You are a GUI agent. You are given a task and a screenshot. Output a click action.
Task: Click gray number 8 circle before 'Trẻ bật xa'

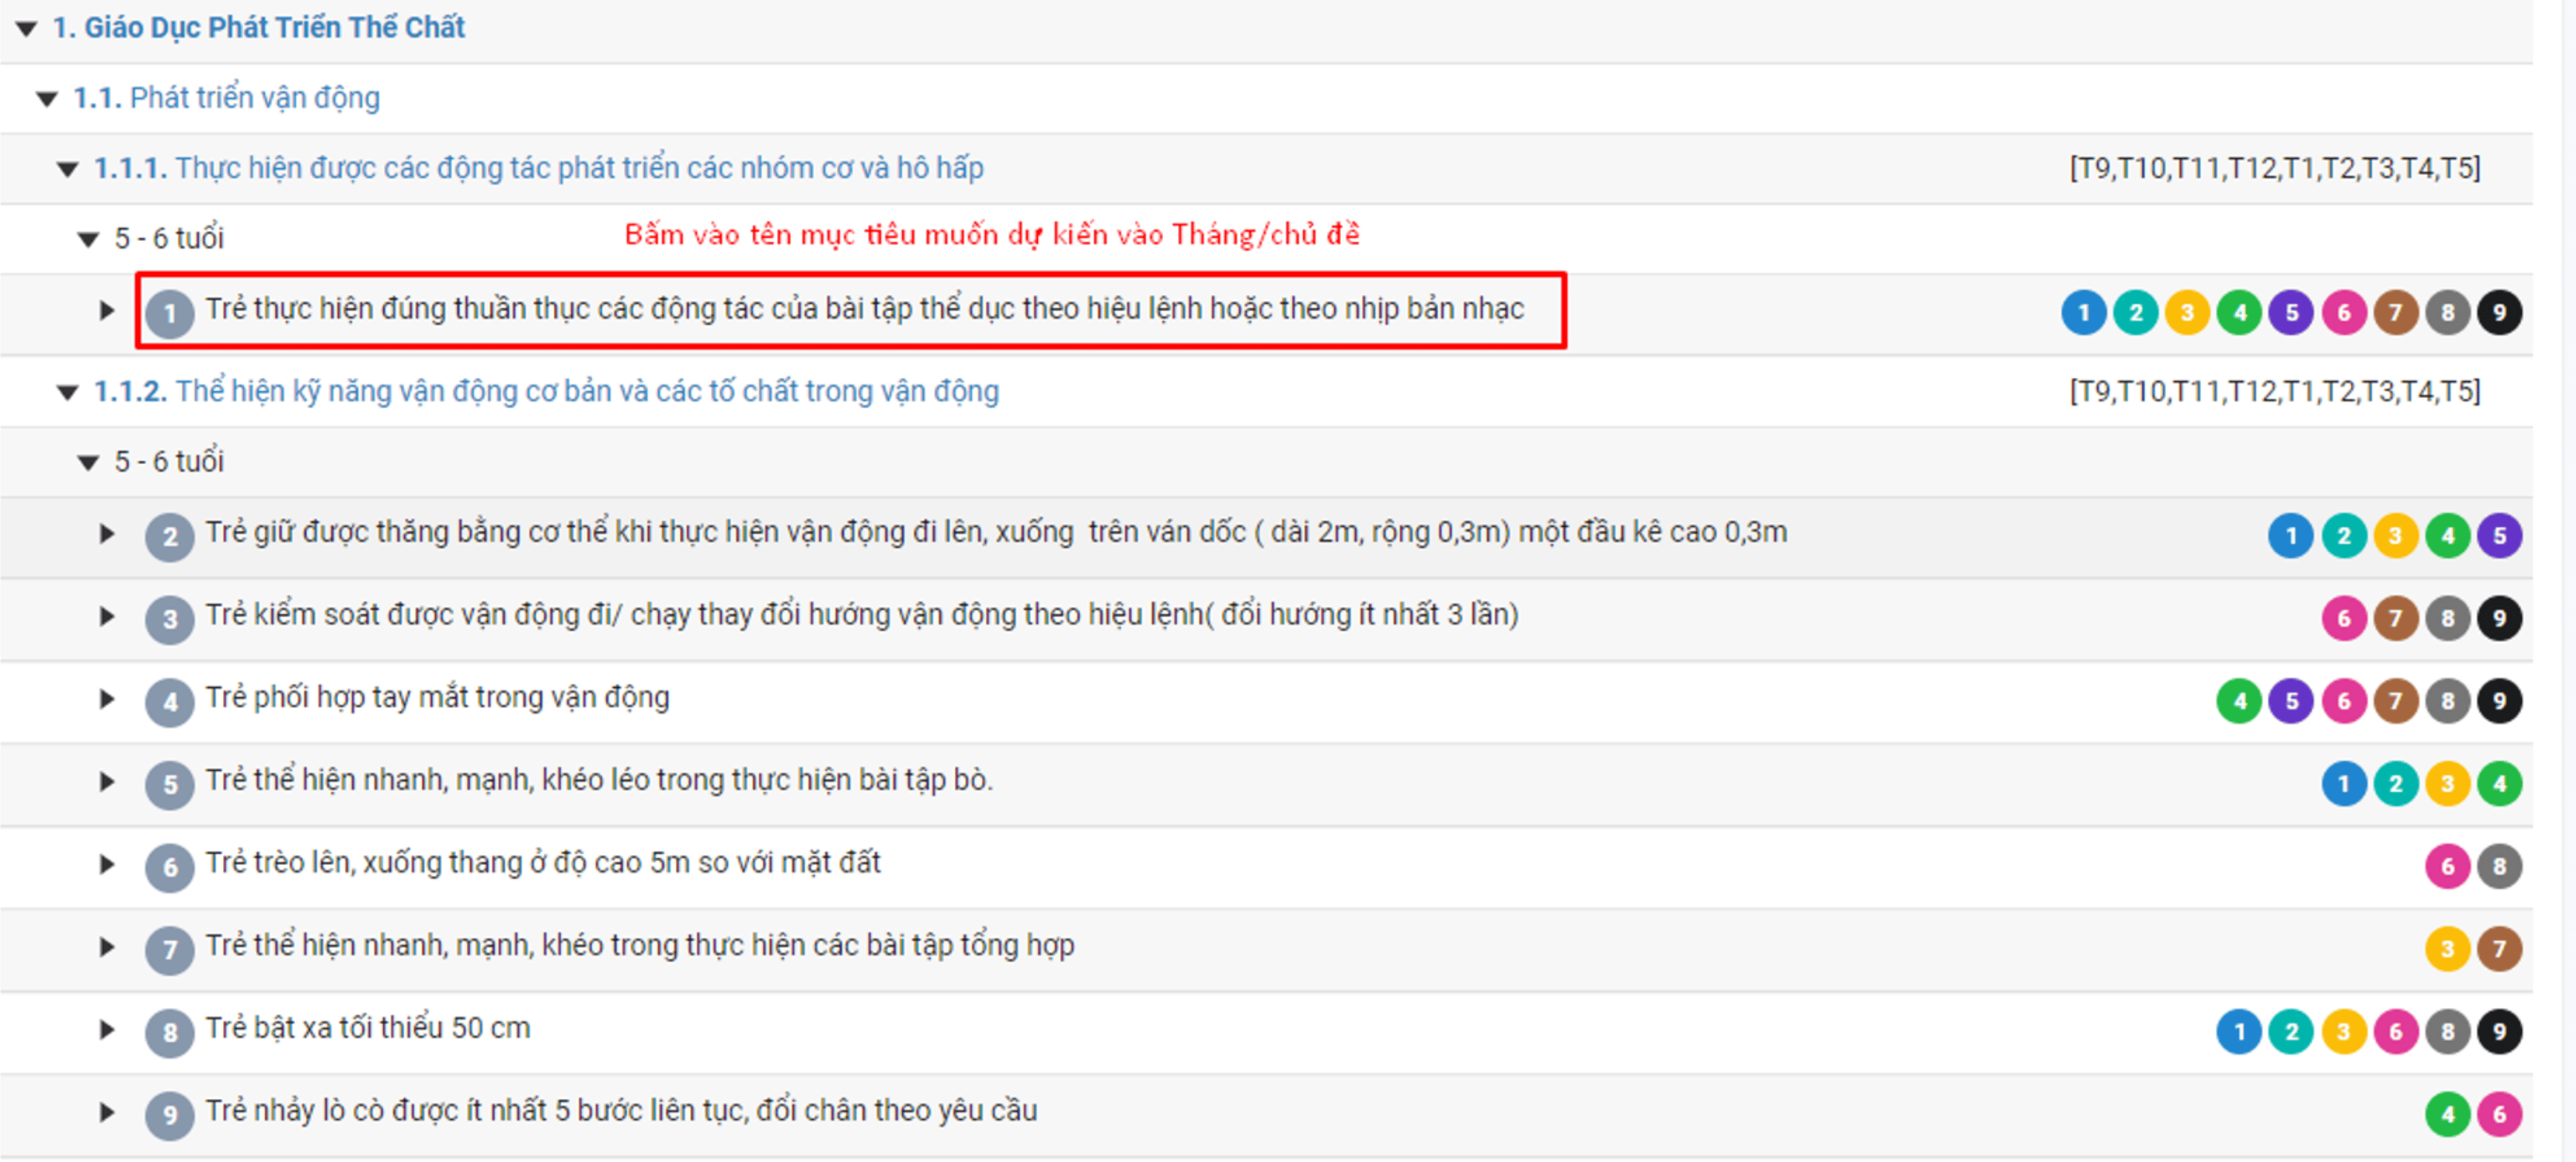(170, 1032)
